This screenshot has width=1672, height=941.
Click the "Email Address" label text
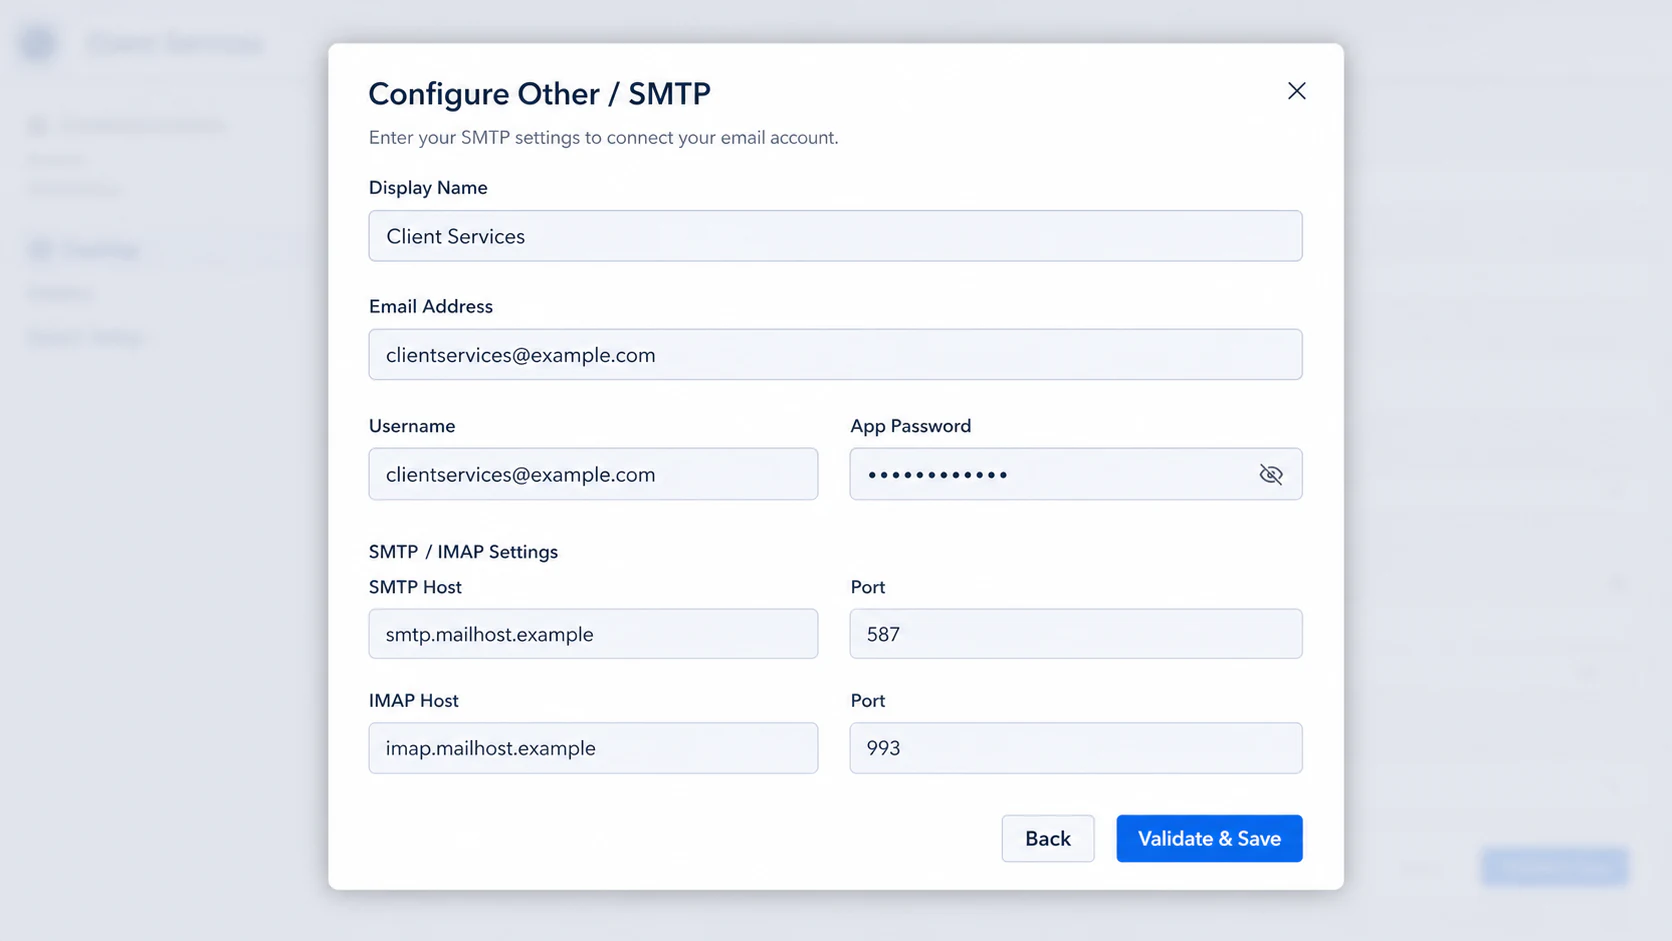[431, 307]
